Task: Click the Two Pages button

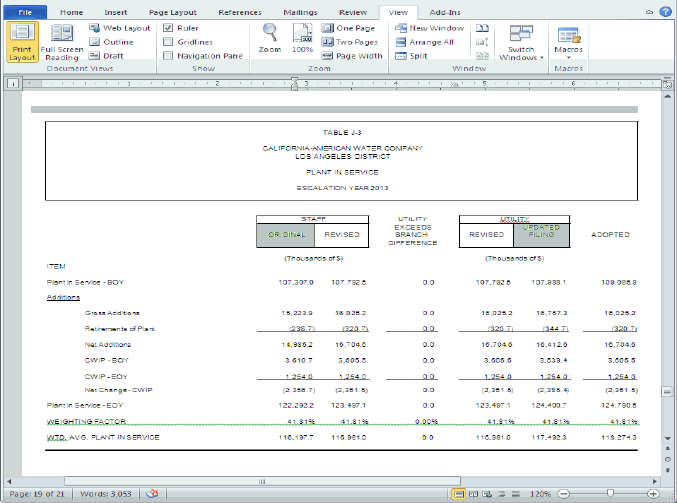Action: pyautogui.click(x=351, y=42)
